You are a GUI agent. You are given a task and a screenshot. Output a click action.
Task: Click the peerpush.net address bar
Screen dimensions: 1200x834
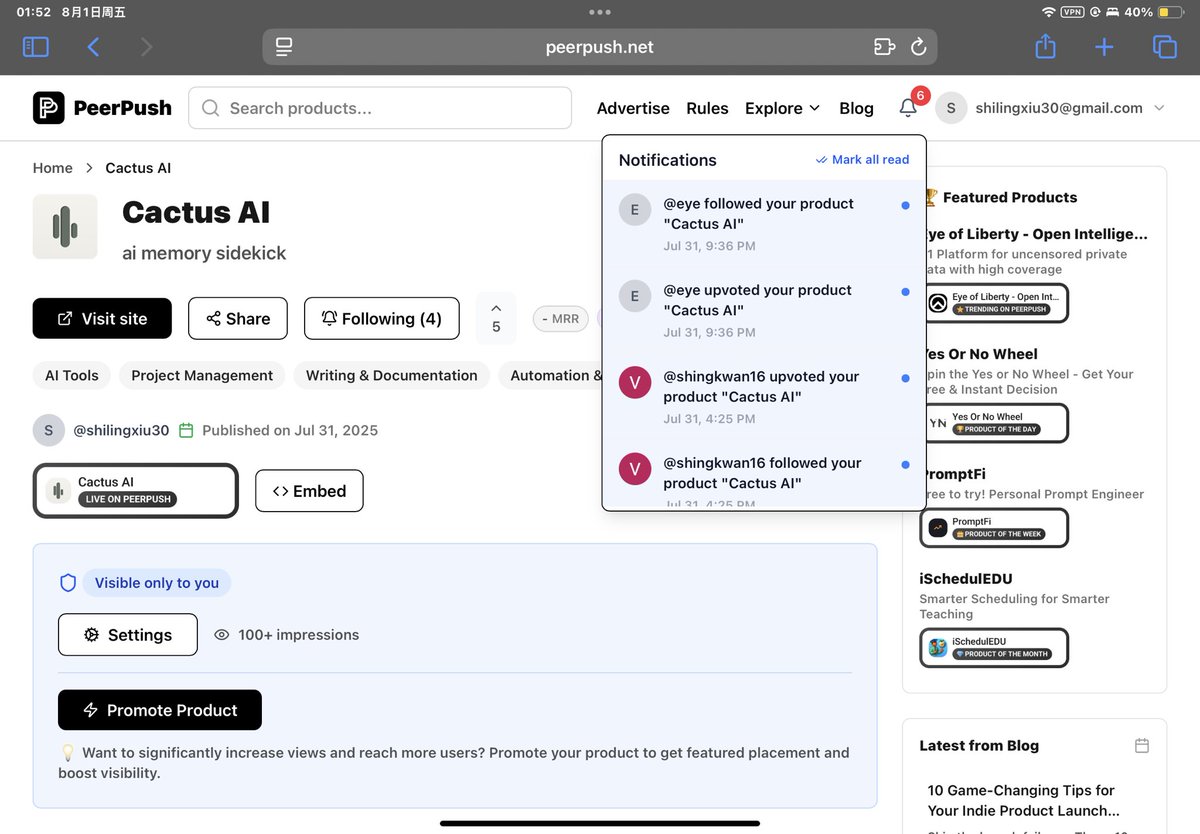pos(600,47)
